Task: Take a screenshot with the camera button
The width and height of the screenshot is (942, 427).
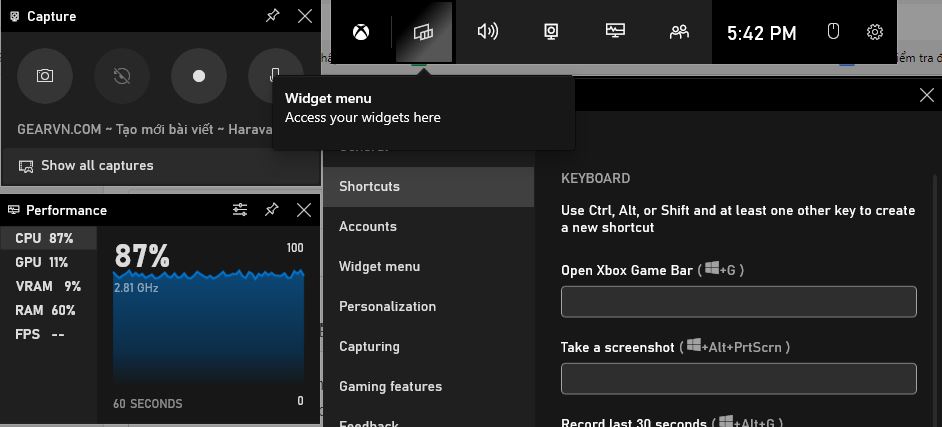Action: pos(45,76)
